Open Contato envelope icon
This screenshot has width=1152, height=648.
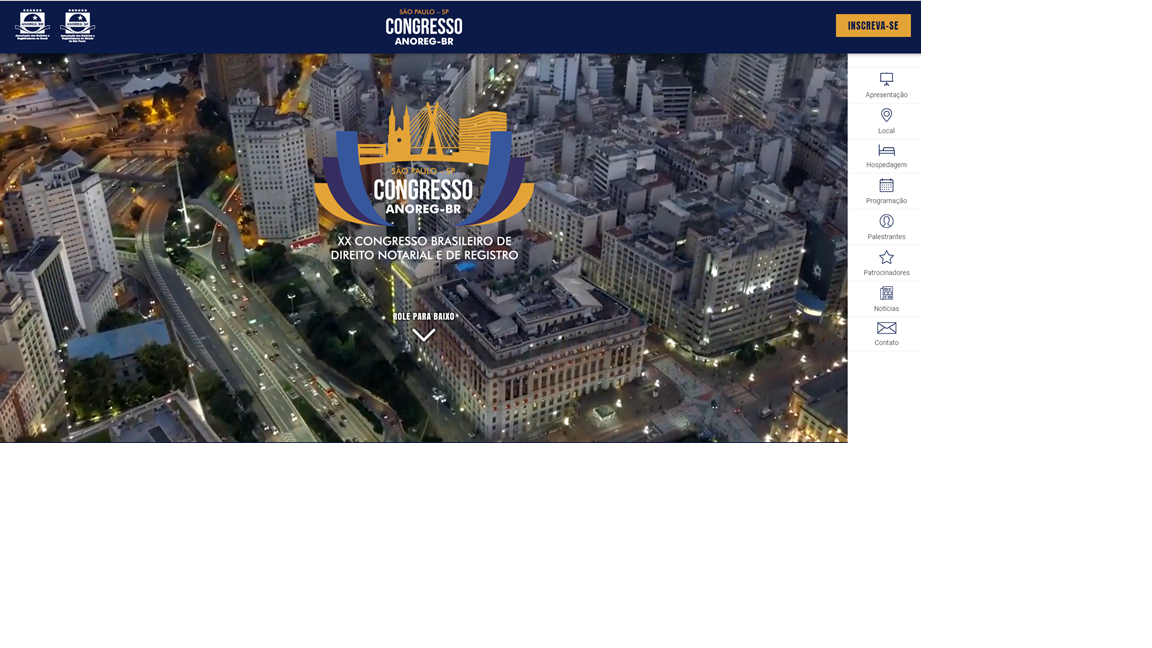(x=886, y=328)
